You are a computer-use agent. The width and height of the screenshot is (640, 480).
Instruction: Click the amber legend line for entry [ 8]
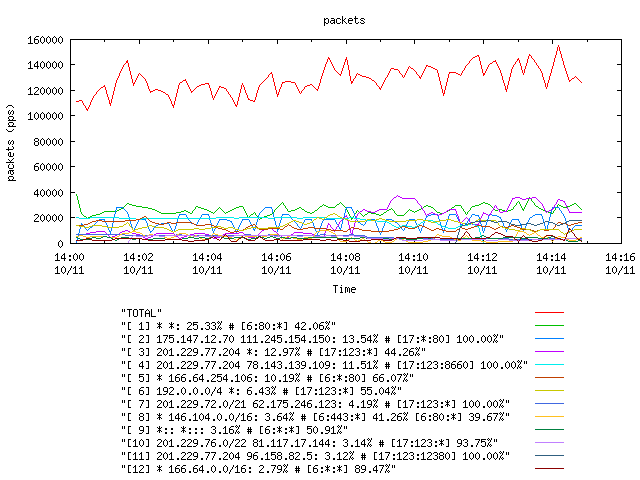(x=549, y=417)
